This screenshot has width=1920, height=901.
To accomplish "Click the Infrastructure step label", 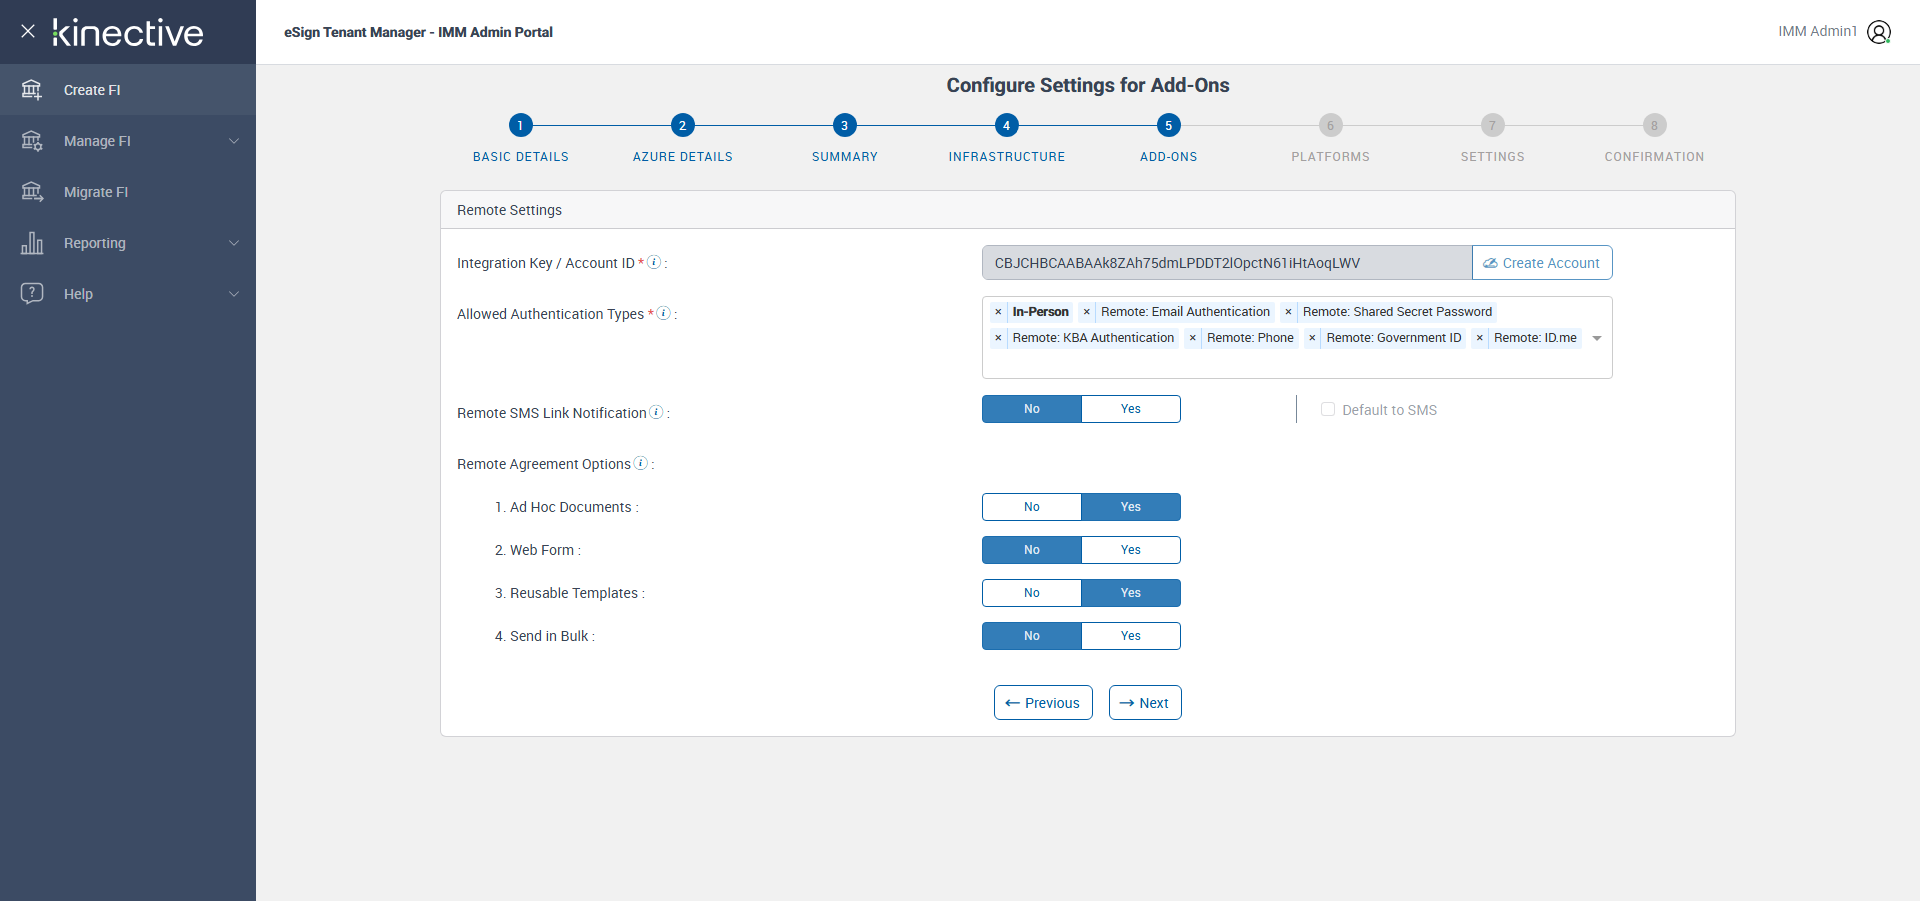I will (x=1007, y=157).
